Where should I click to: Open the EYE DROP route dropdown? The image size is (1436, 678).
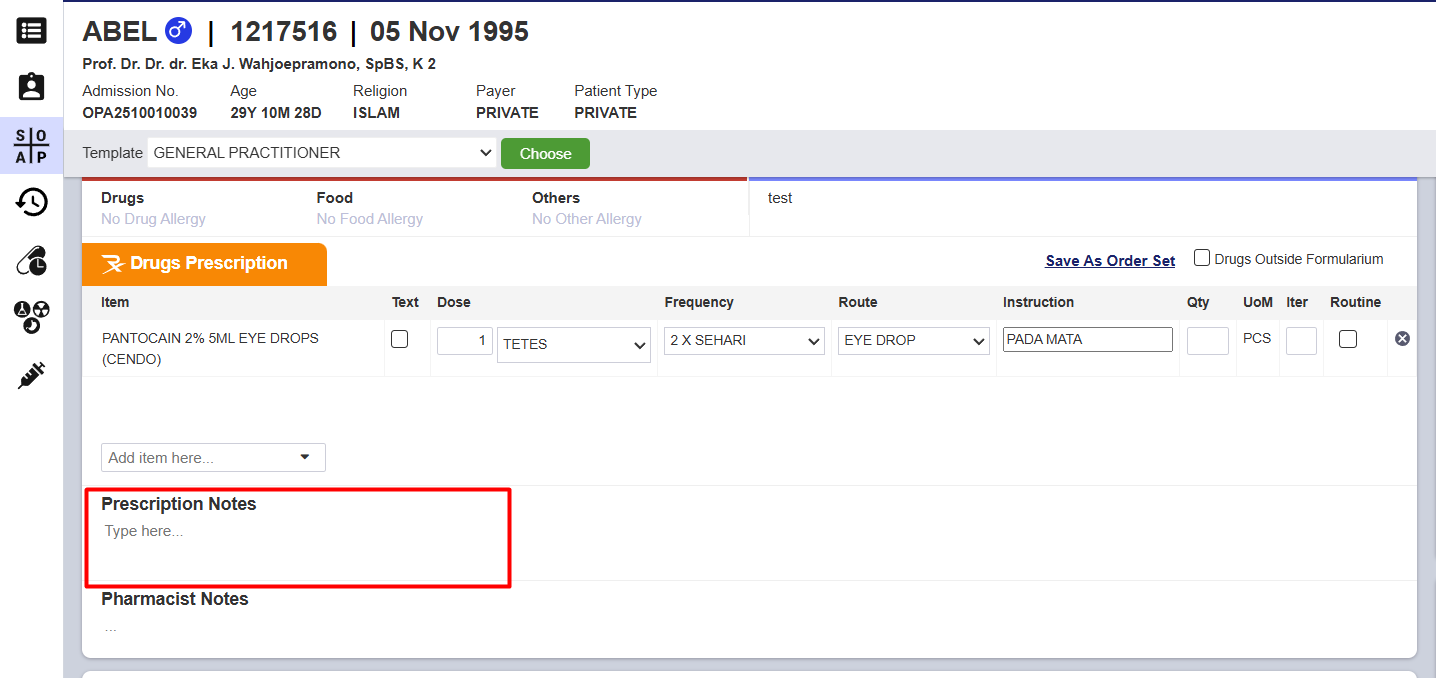(914, 341)
